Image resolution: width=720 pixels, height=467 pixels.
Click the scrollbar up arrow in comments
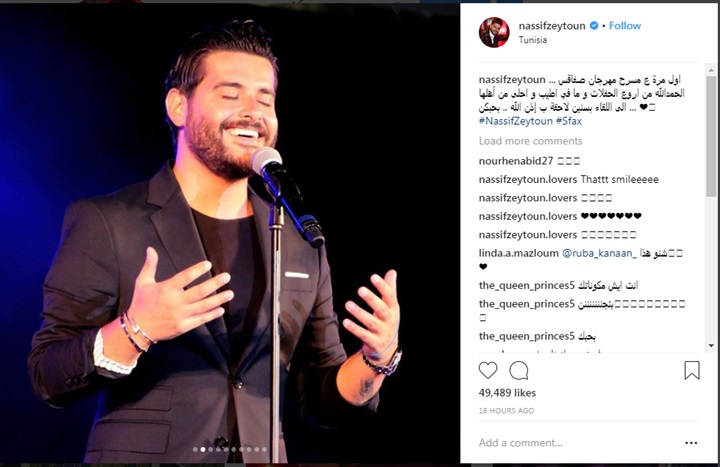(711, 70)
